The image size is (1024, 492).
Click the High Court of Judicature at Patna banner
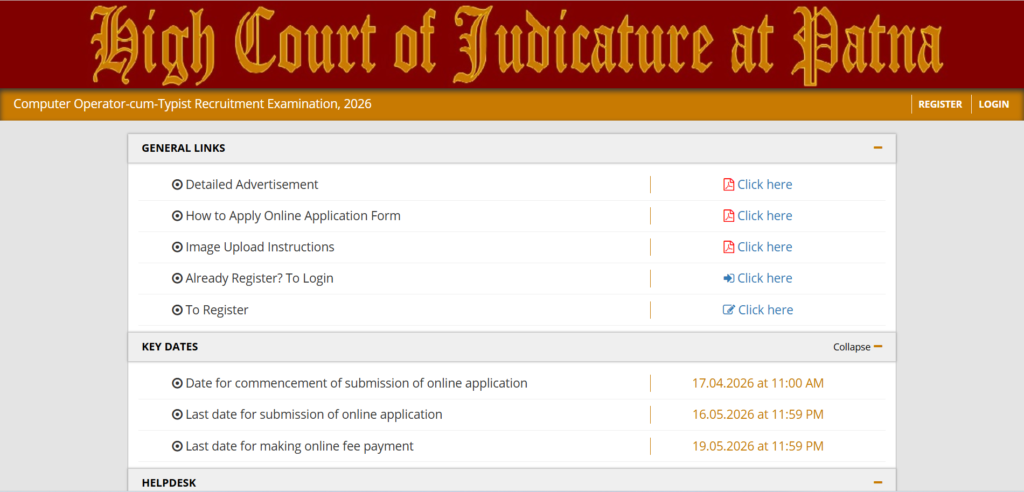coord(512,44)
